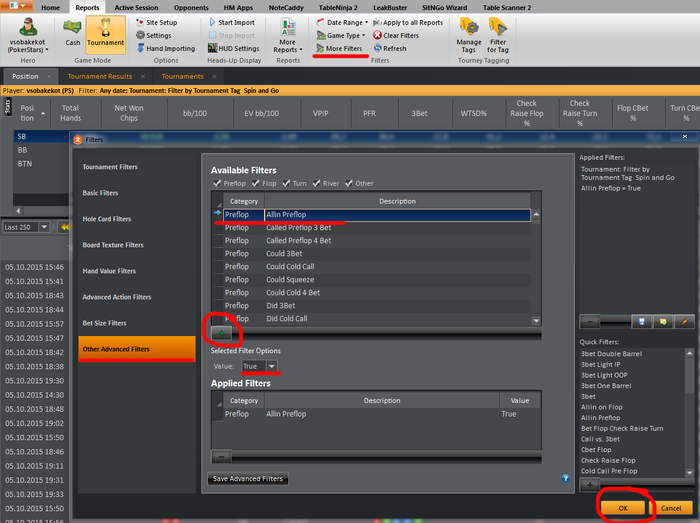Open Hand Importing option
Viewport: 700px width, 523px height.
pyautogui.click(x=166, y=48)
